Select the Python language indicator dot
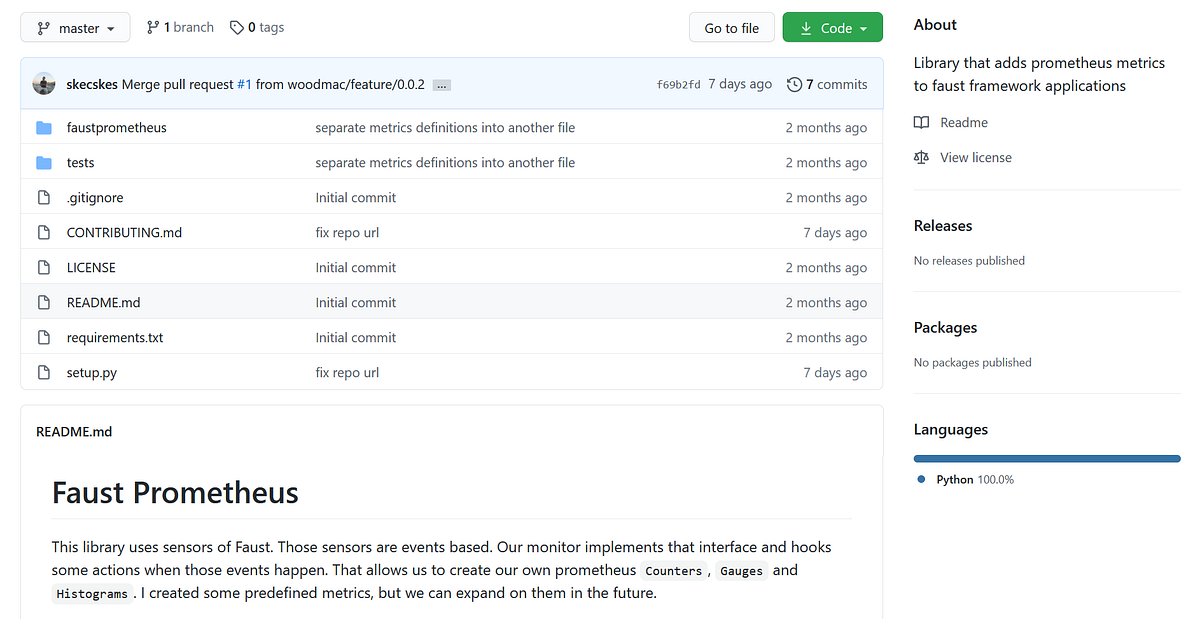The height and width of the screenshot is (619, 1200). pyautogui.click(x=921, y=479)
